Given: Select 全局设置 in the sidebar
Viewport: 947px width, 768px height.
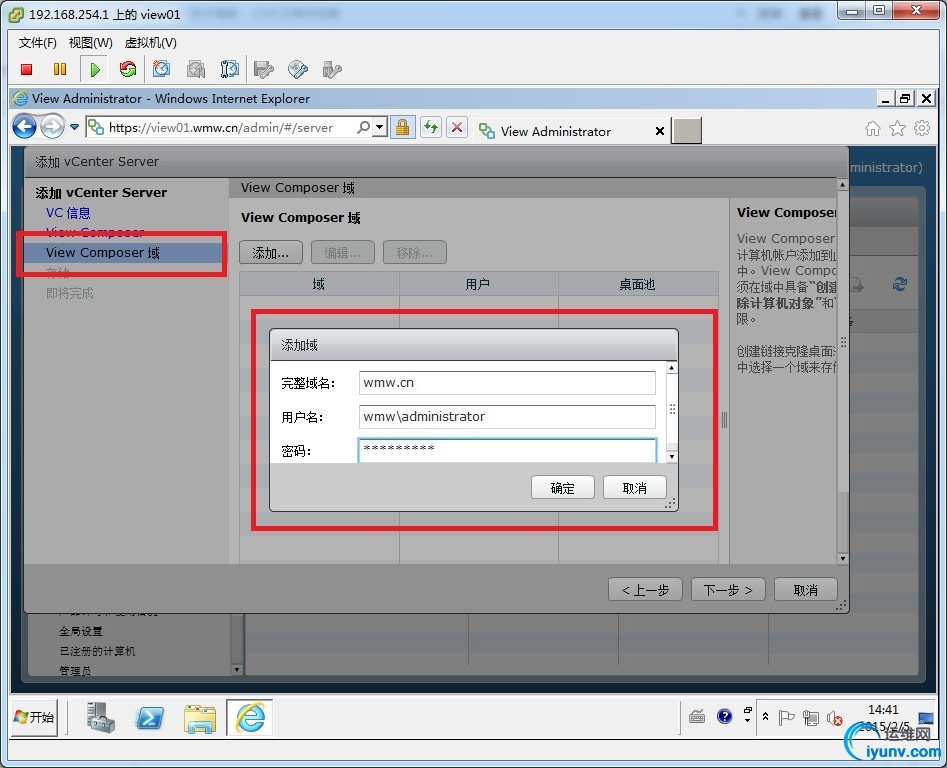Looking at the screenshot, I should (81, 631).
